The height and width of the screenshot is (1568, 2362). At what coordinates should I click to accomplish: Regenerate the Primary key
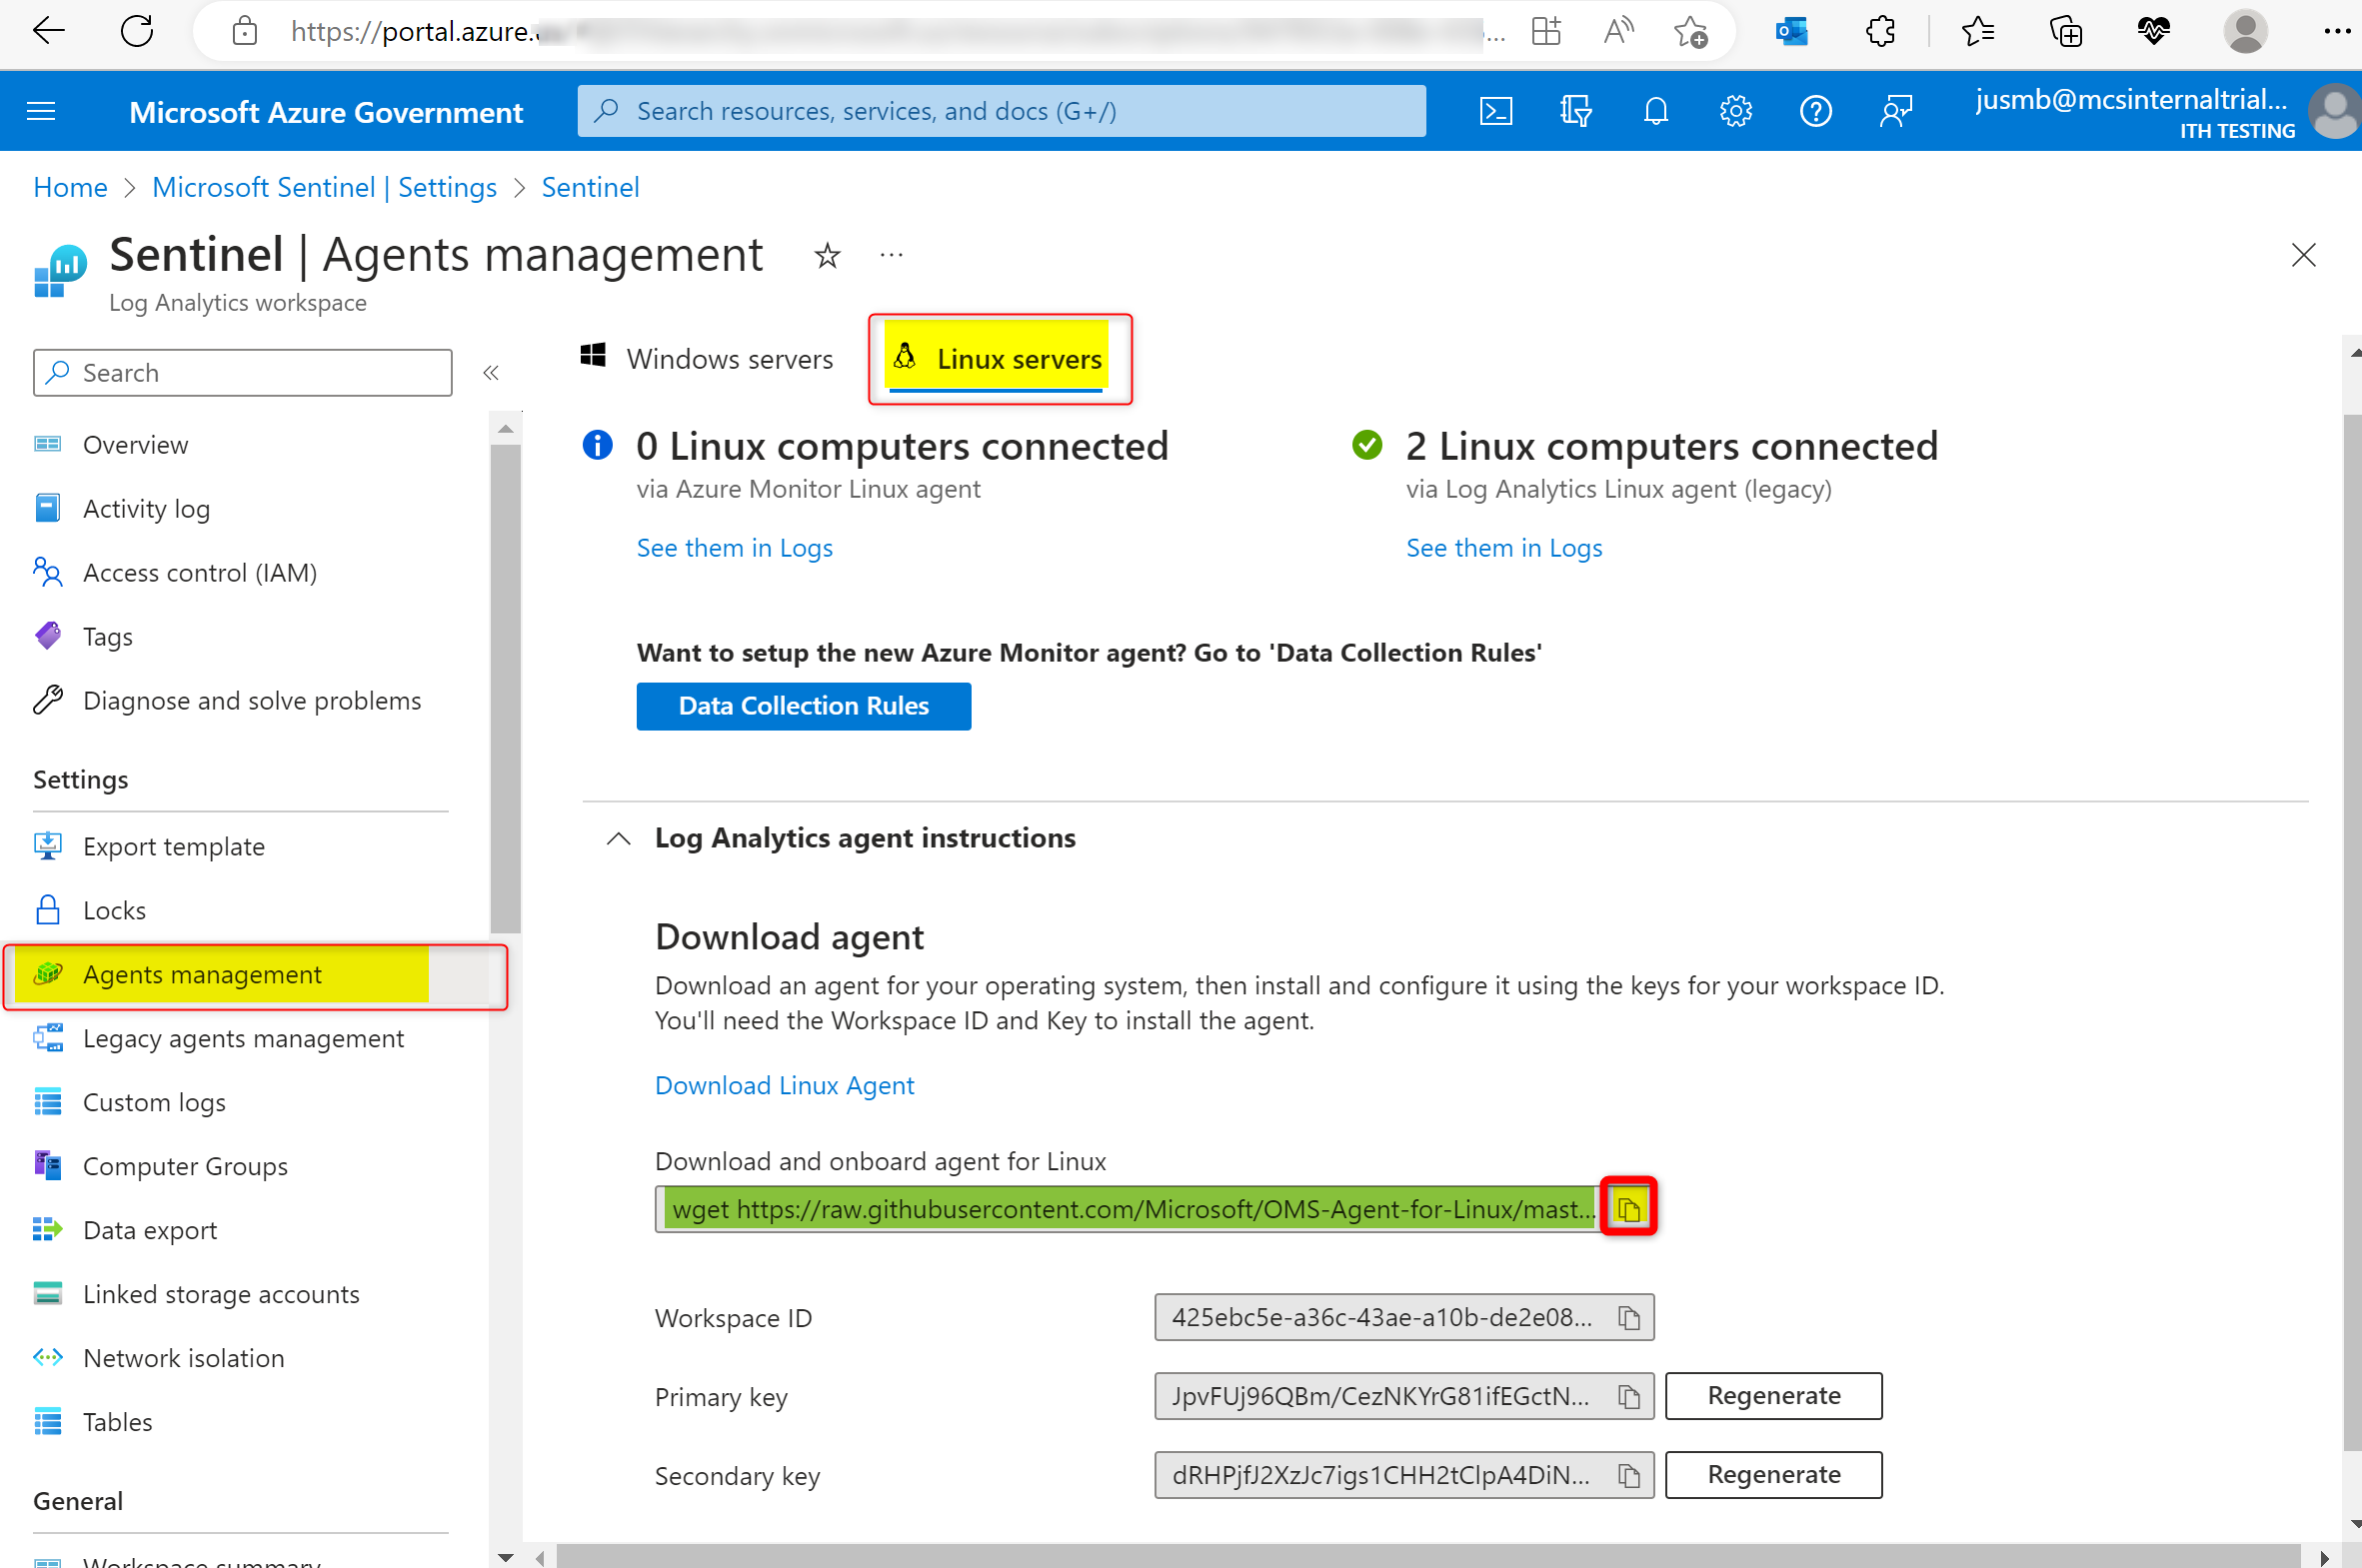pyautogui.click(x=1773, y=1396)
